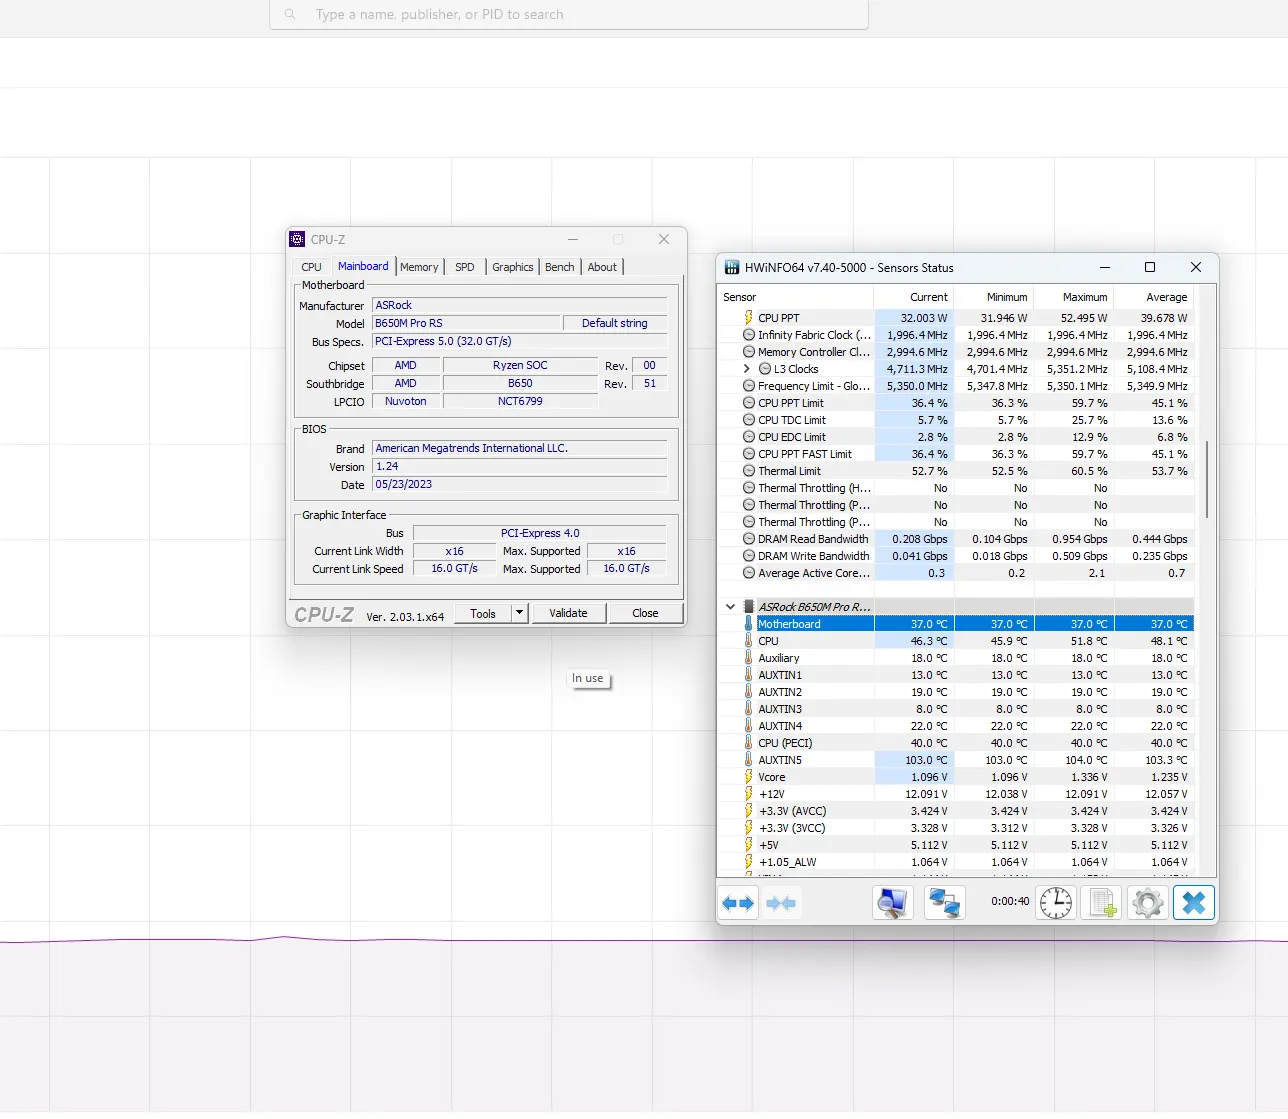Viewport: 1288px width, 1119px height.
Task: Open HWiNFO sensor settings gear icon
Action: (1148, 903)
